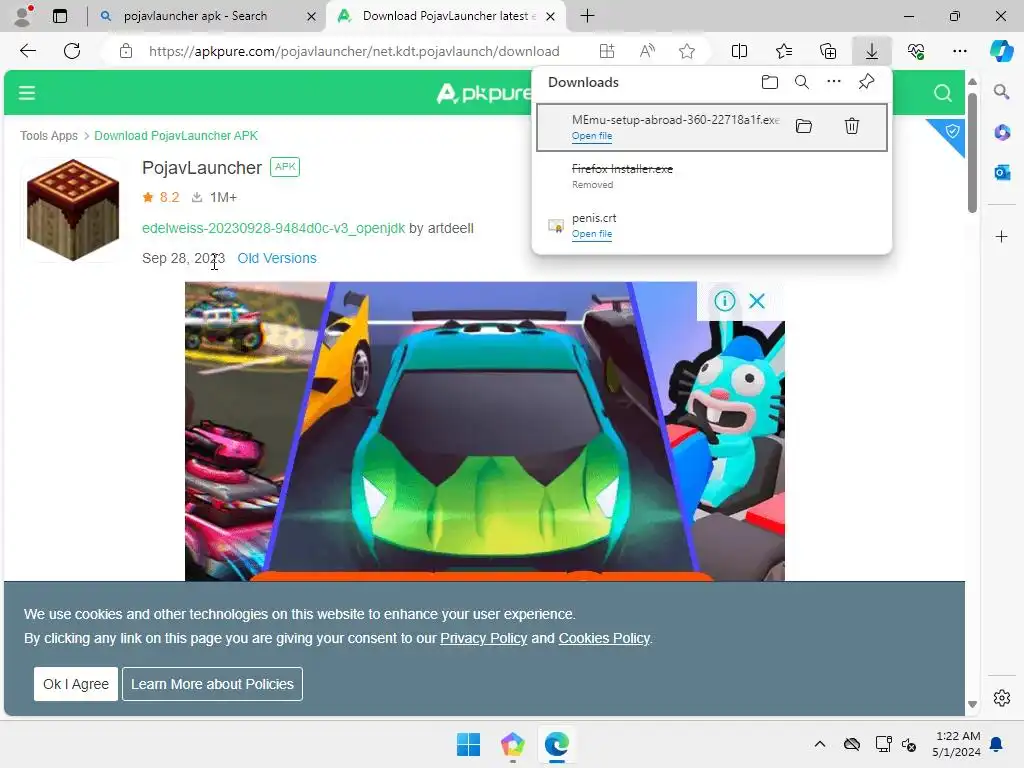Reload the page with the refresh icon
This screenshot has height=768, width=1024.
tap(72, 51)
